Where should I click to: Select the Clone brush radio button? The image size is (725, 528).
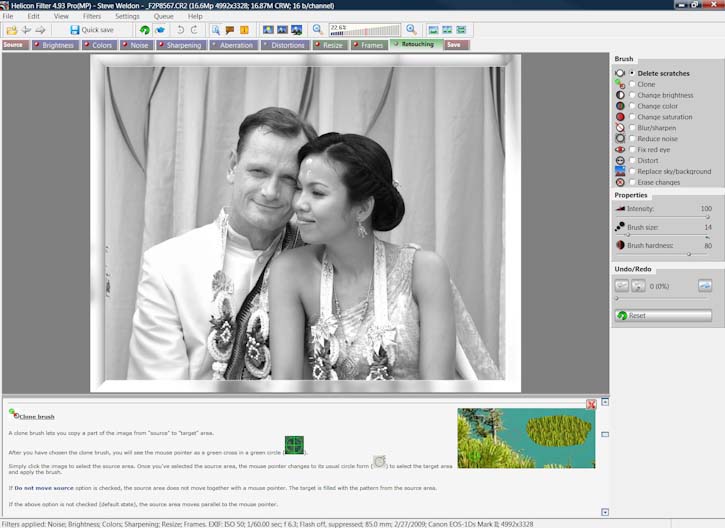point(632,84)
